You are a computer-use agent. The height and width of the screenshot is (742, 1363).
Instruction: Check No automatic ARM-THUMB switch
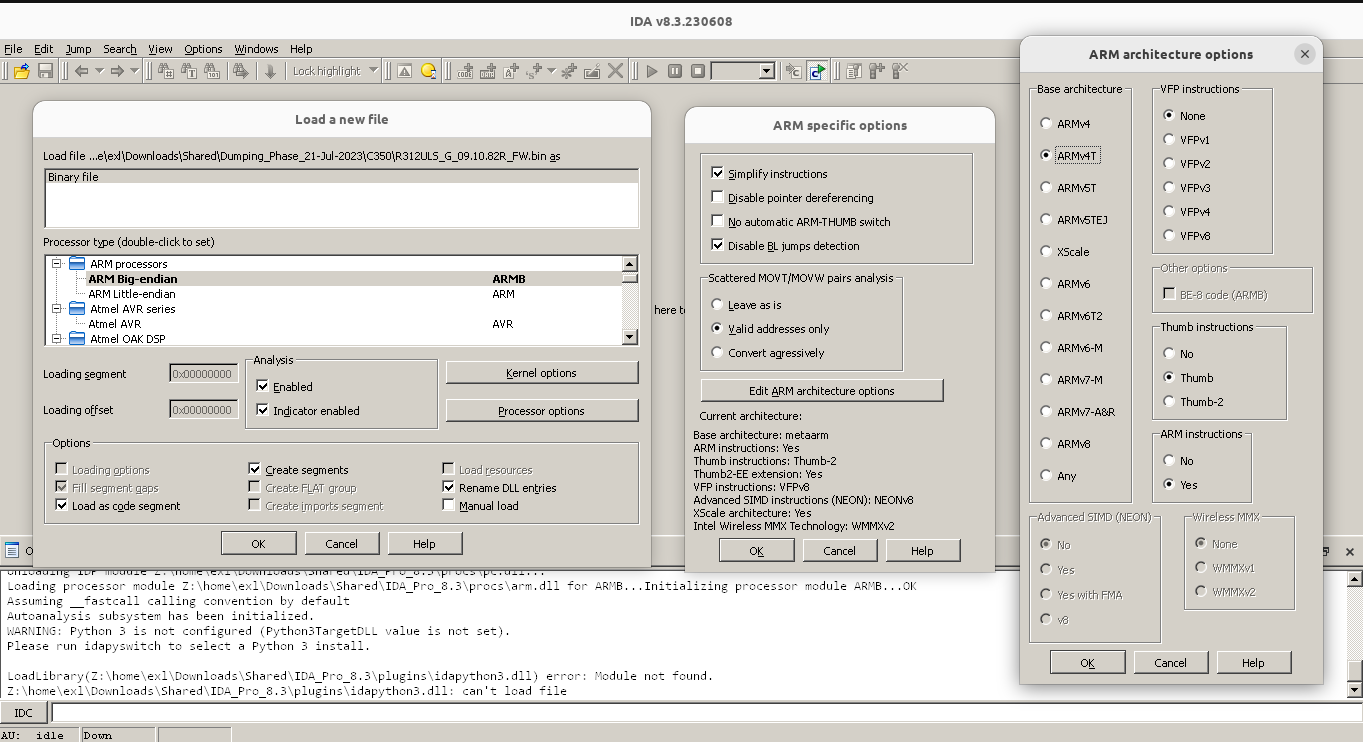click(x=717, y=221)
